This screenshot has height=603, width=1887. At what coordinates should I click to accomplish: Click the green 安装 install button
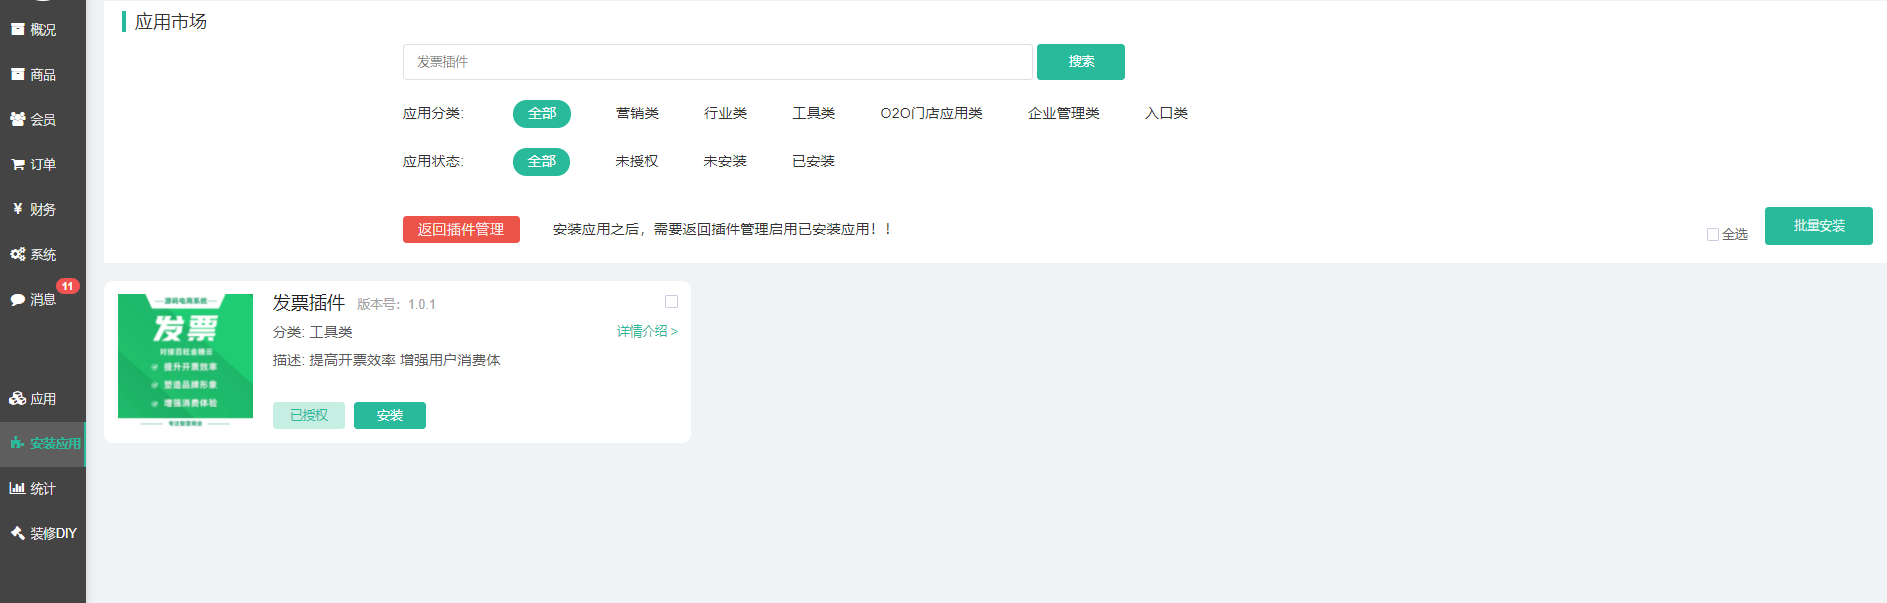click(x=390, y=416)
